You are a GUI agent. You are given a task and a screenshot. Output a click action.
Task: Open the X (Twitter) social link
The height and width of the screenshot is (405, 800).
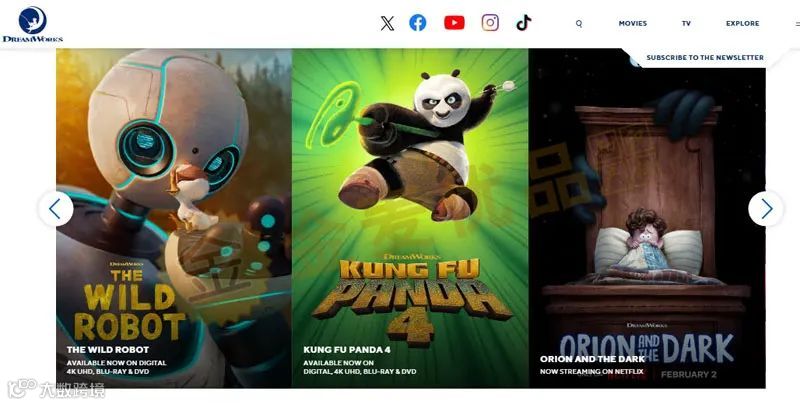click(x=387, y=23)
